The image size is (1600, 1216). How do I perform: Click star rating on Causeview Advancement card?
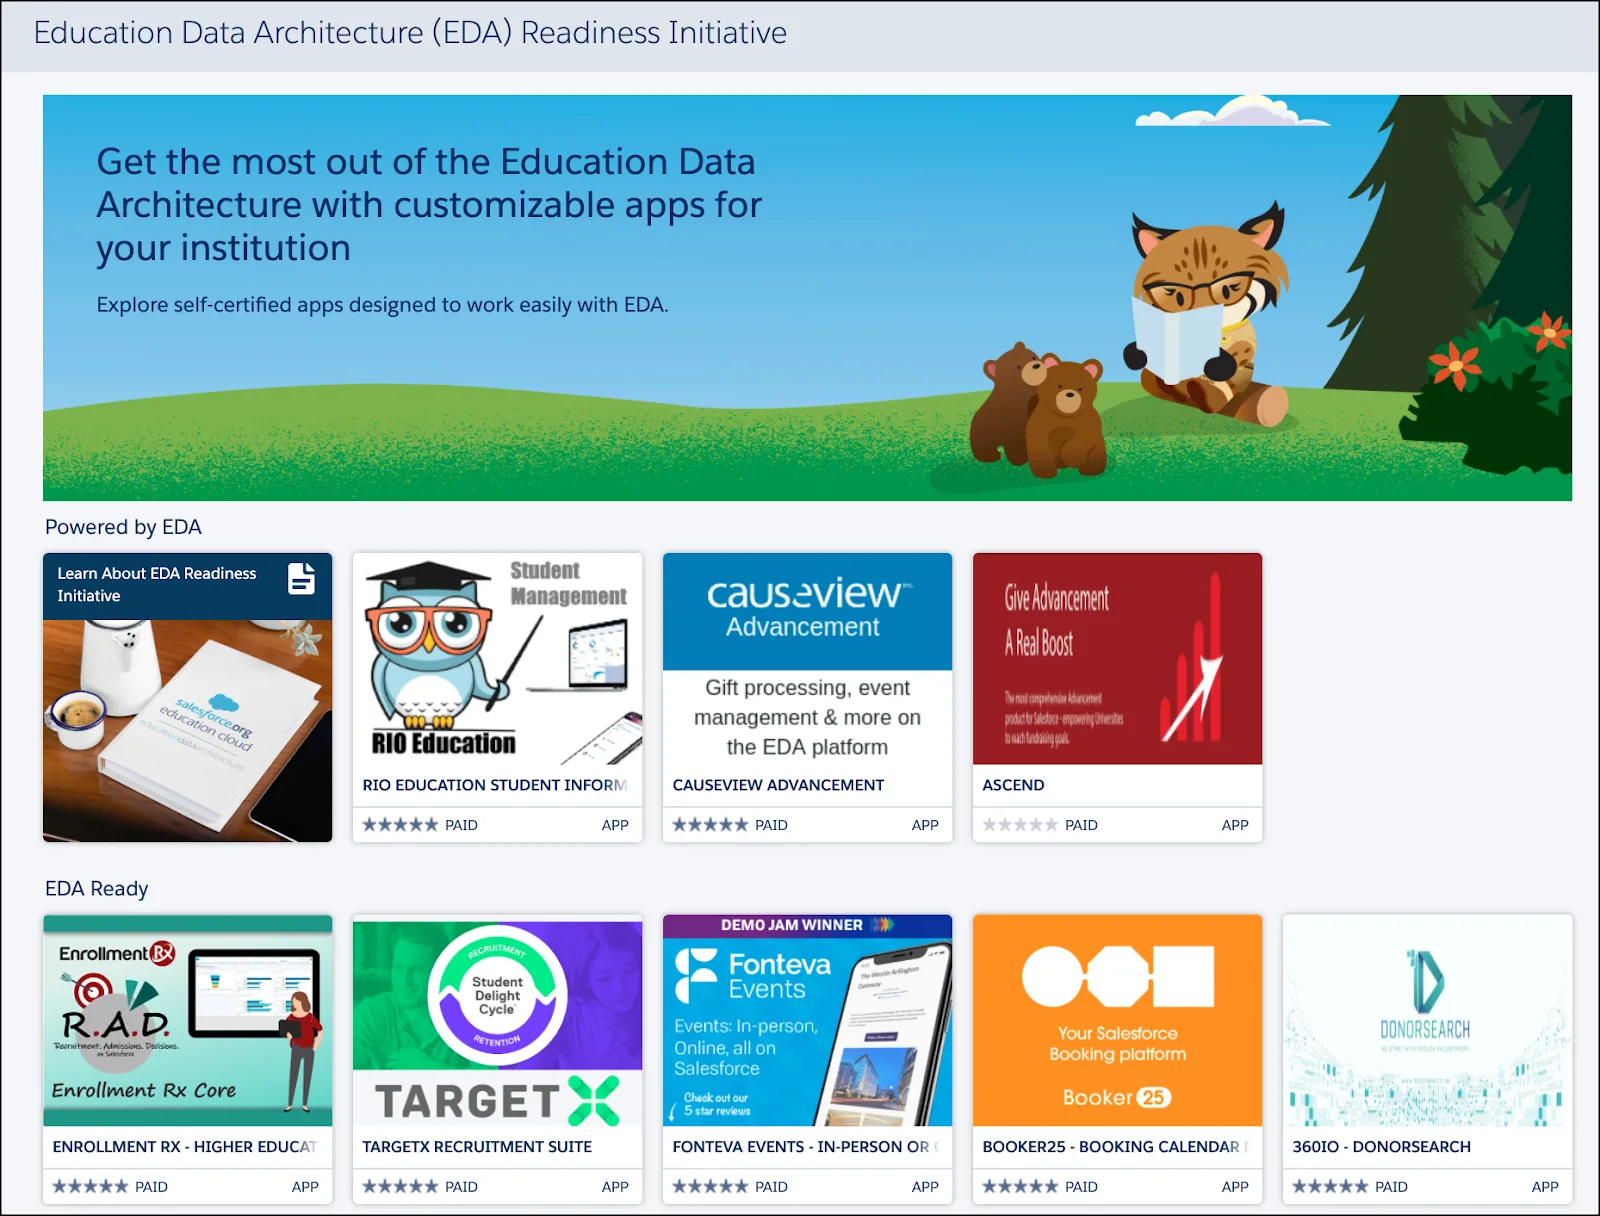pos(710,825)
